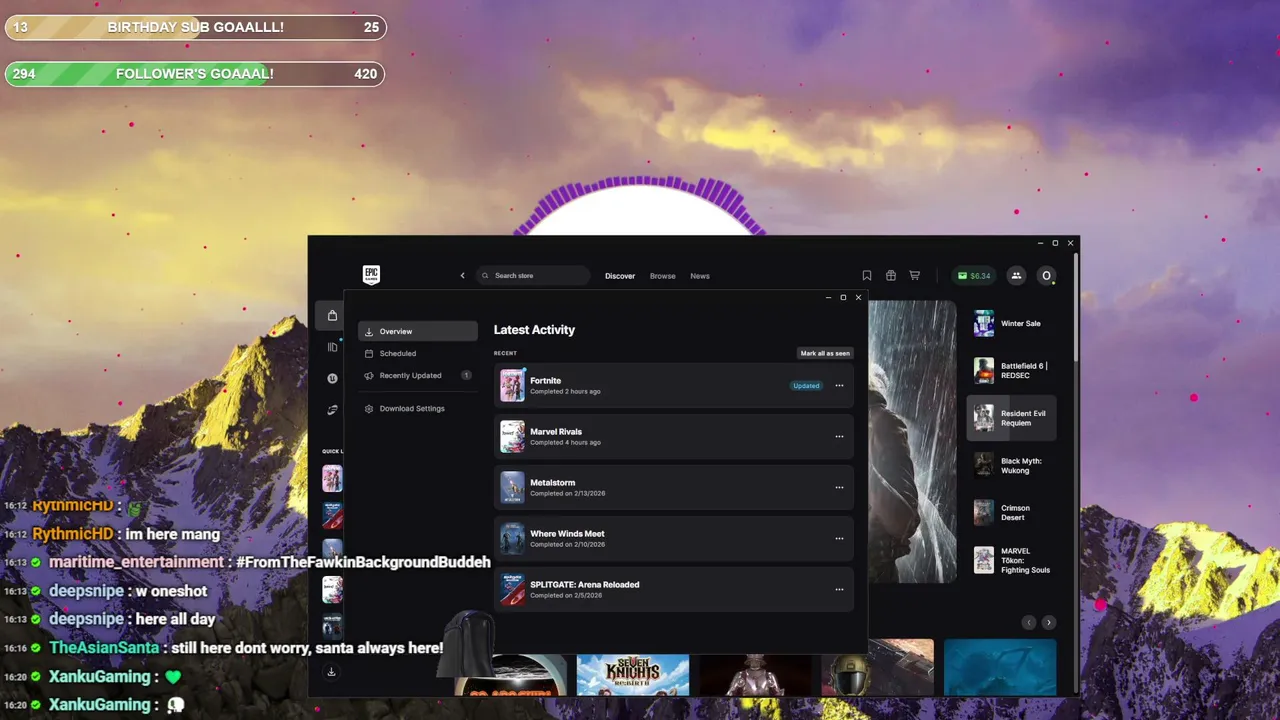Open the Friends icon
Image resolution: width=1280 pixels, height=720 pixels.
[1016, 276]
